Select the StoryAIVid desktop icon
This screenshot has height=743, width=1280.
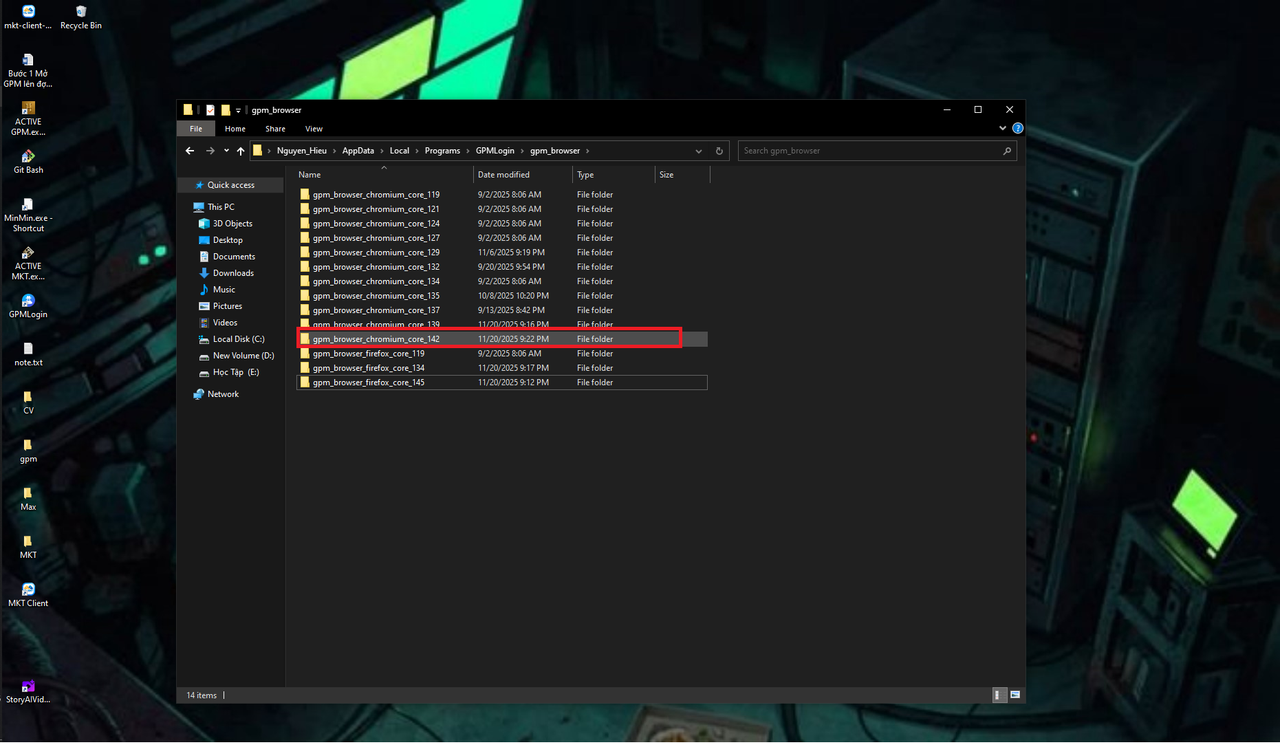pyautogui.click(x=28, y=691)
